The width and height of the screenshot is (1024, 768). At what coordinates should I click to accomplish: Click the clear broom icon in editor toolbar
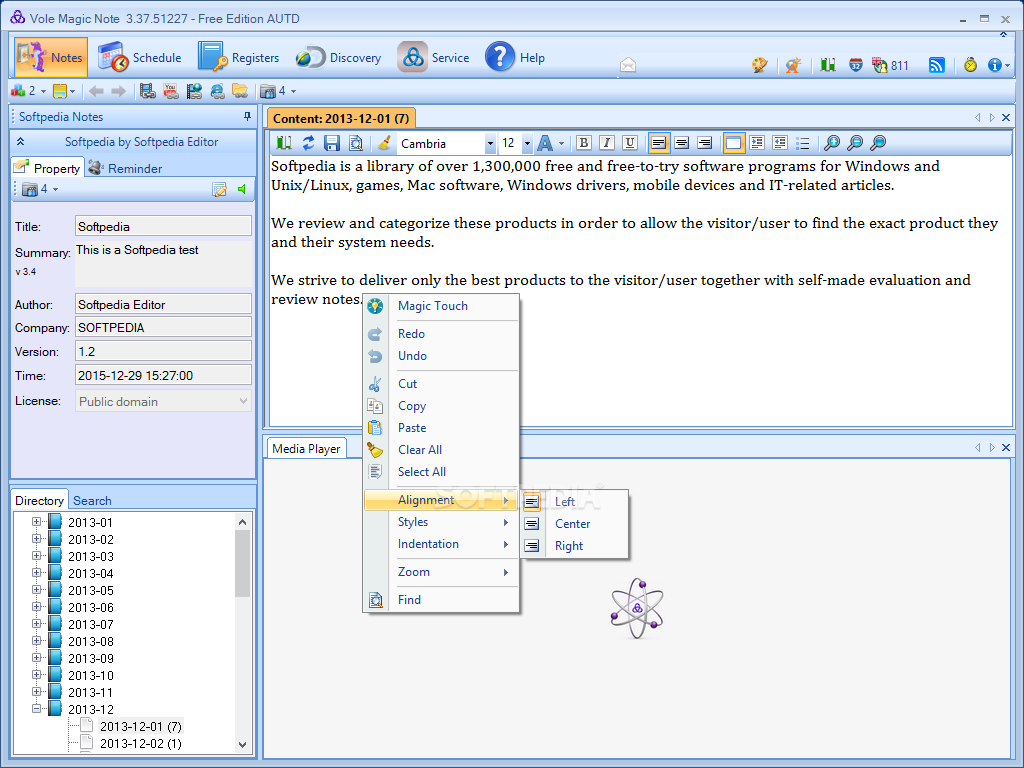385,143
